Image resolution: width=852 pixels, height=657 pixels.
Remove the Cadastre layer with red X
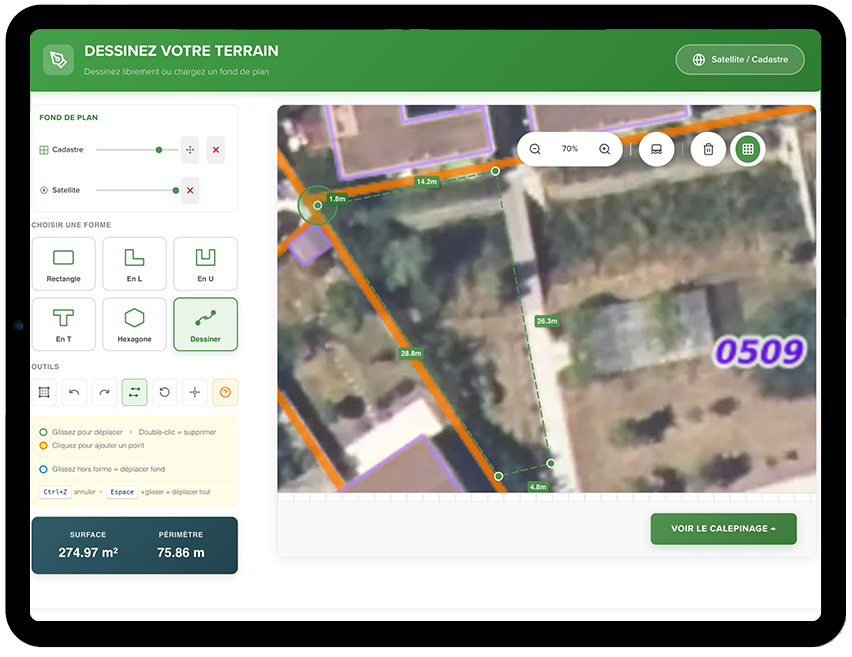tap(216, 150)
